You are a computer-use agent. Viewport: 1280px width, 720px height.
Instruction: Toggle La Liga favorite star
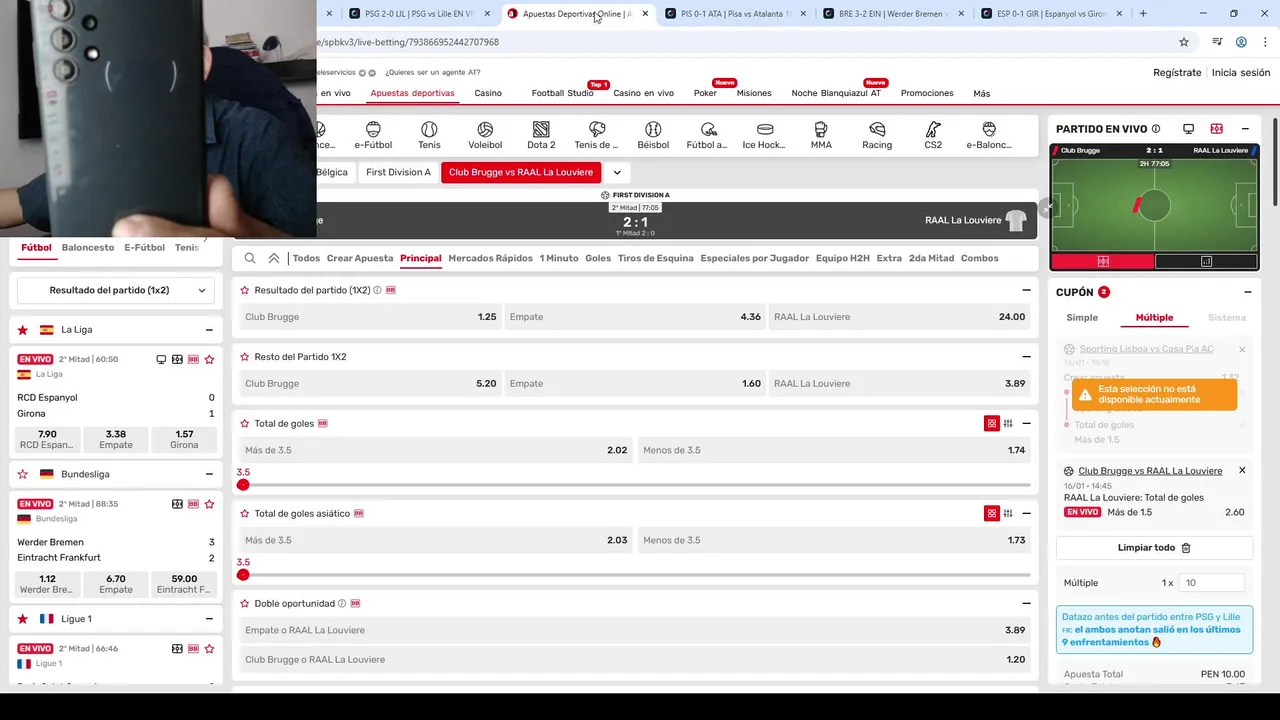point(23,330)
